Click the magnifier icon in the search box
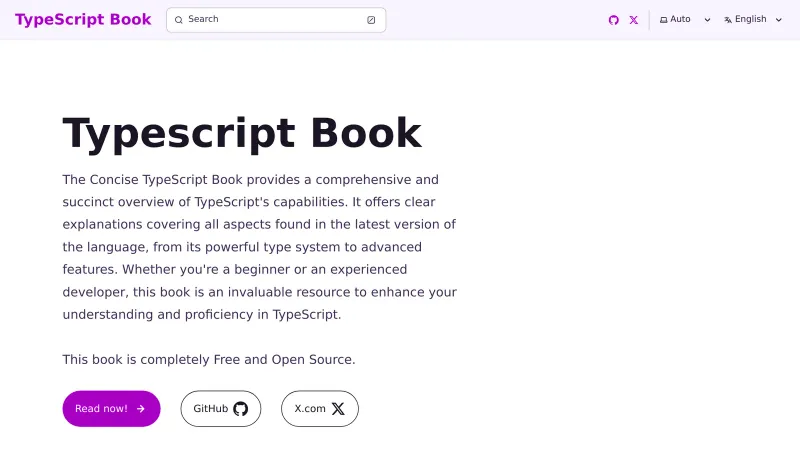The width and height of the screenshot is (800, 450). coord(179,20)
